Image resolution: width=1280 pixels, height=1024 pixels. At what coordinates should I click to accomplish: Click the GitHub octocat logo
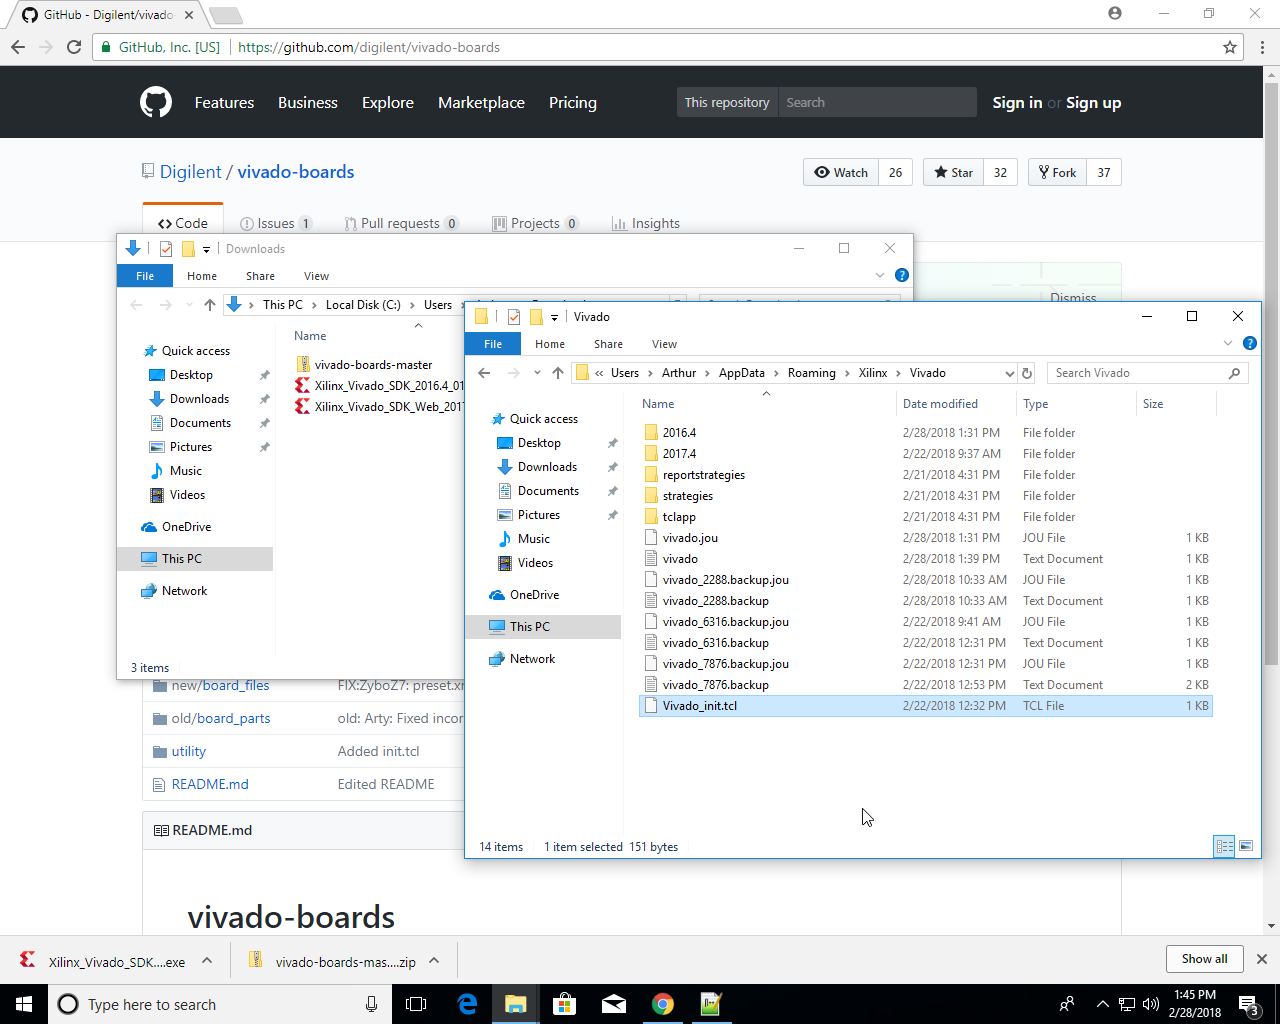tap(155, 102)
